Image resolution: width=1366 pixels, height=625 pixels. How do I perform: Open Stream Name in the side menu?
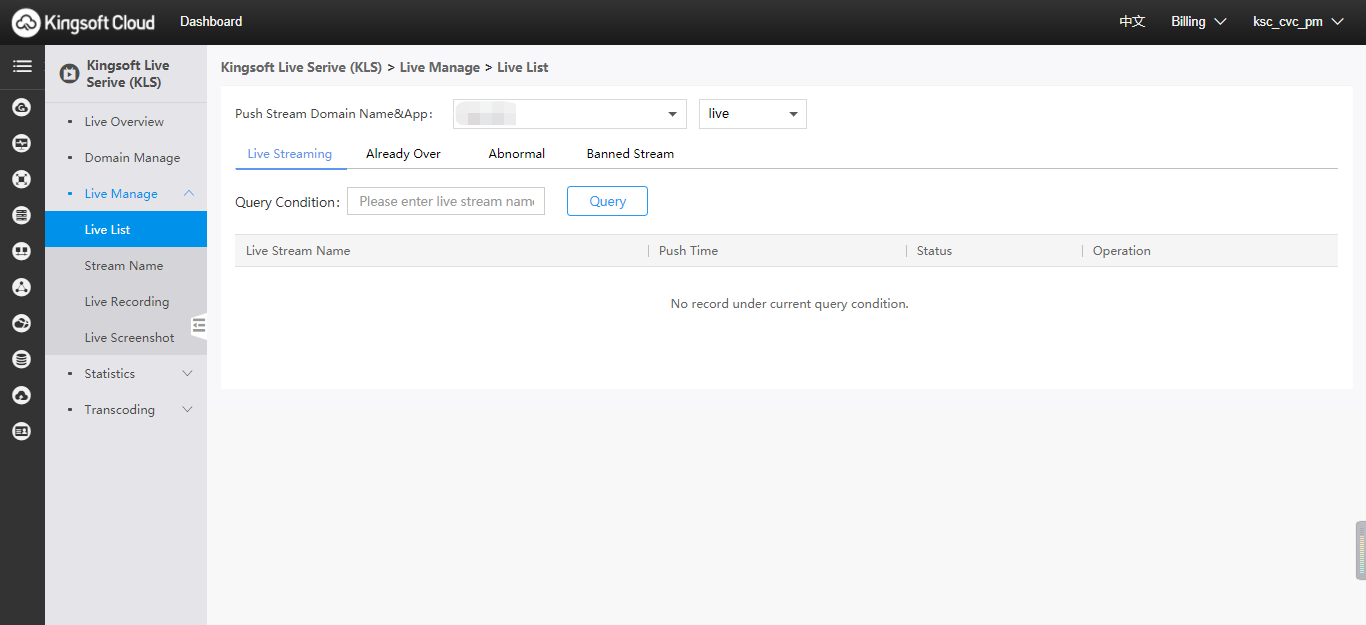tap(126, 266)
